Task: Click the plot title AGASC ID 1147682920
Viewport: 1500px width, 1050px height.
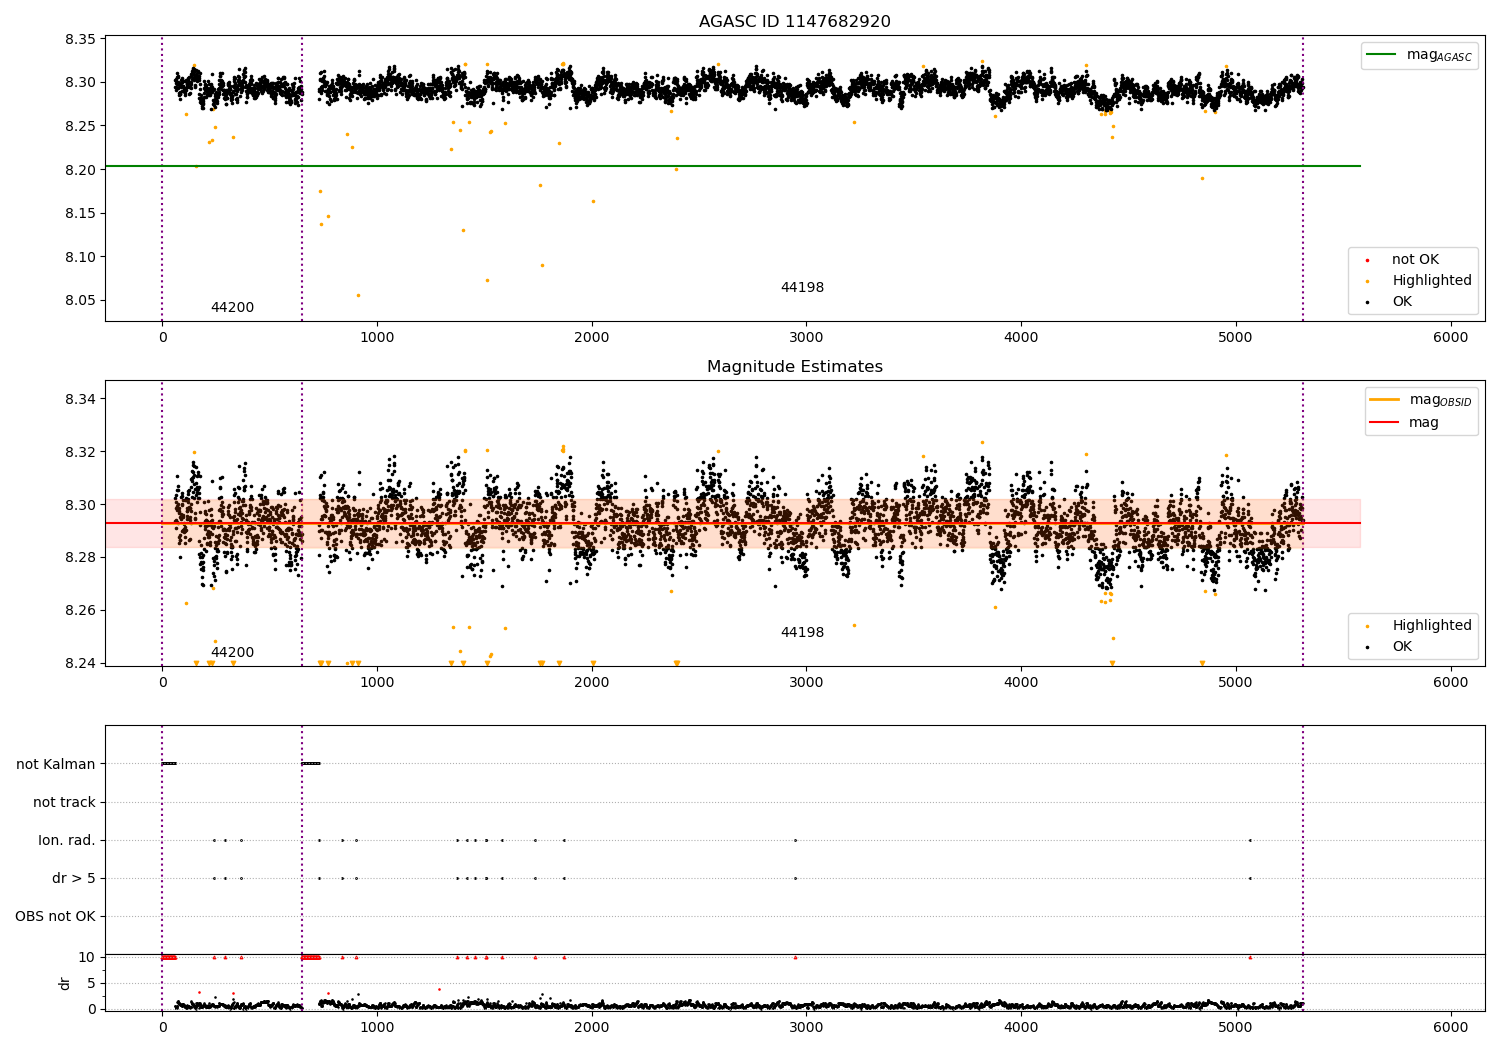Action: (794, 22)
